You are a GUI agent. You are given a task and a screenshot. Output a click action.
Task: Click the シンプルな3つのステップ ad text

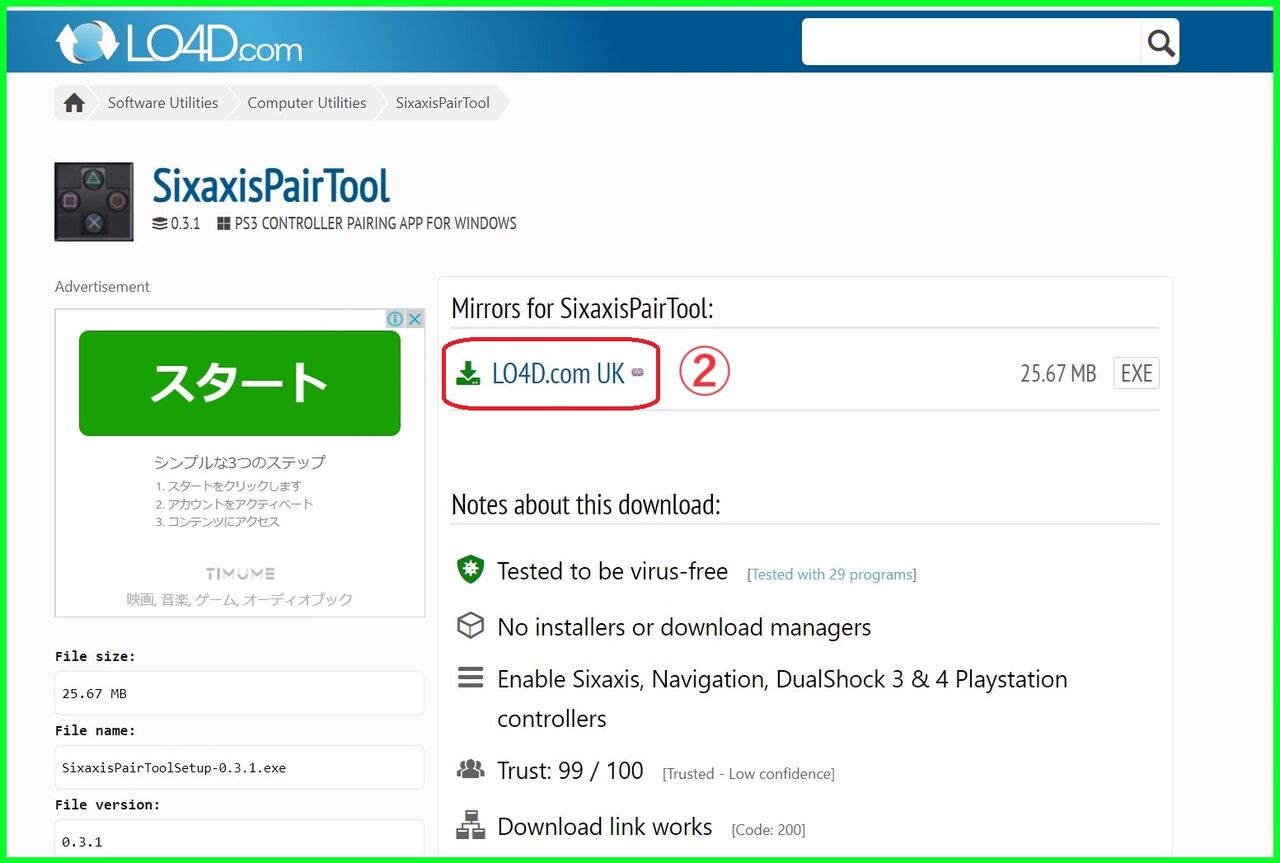pos(240,462)
